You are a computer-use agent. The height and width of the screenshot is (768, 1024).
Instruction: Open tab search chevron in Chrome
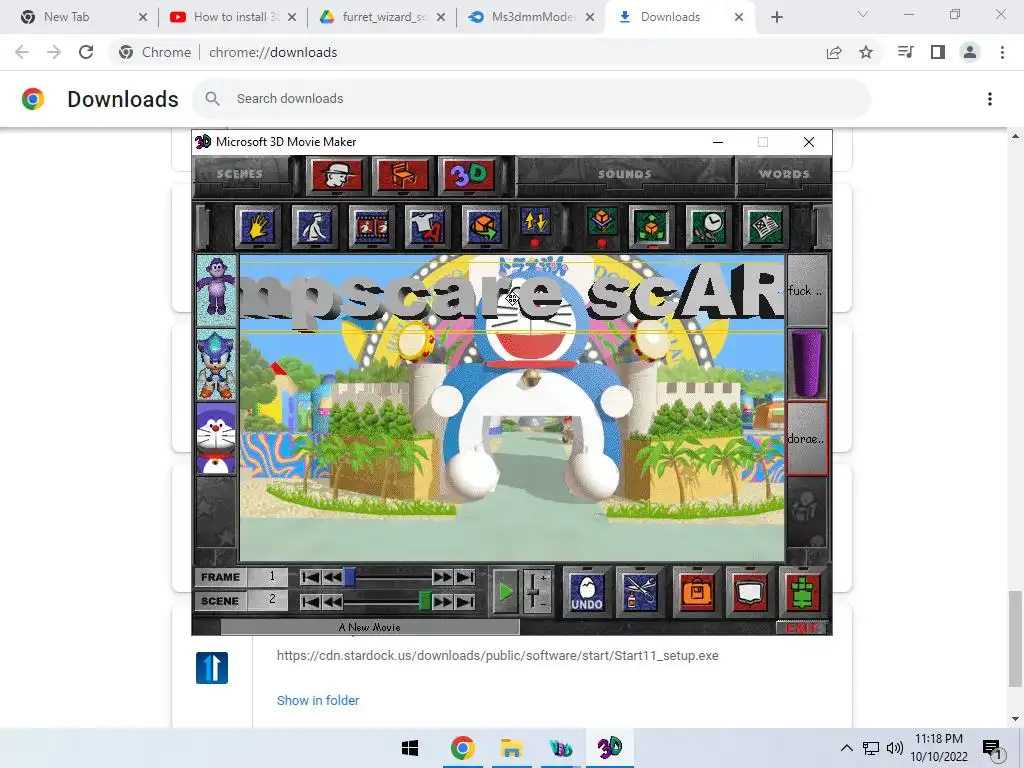point(863,14)
